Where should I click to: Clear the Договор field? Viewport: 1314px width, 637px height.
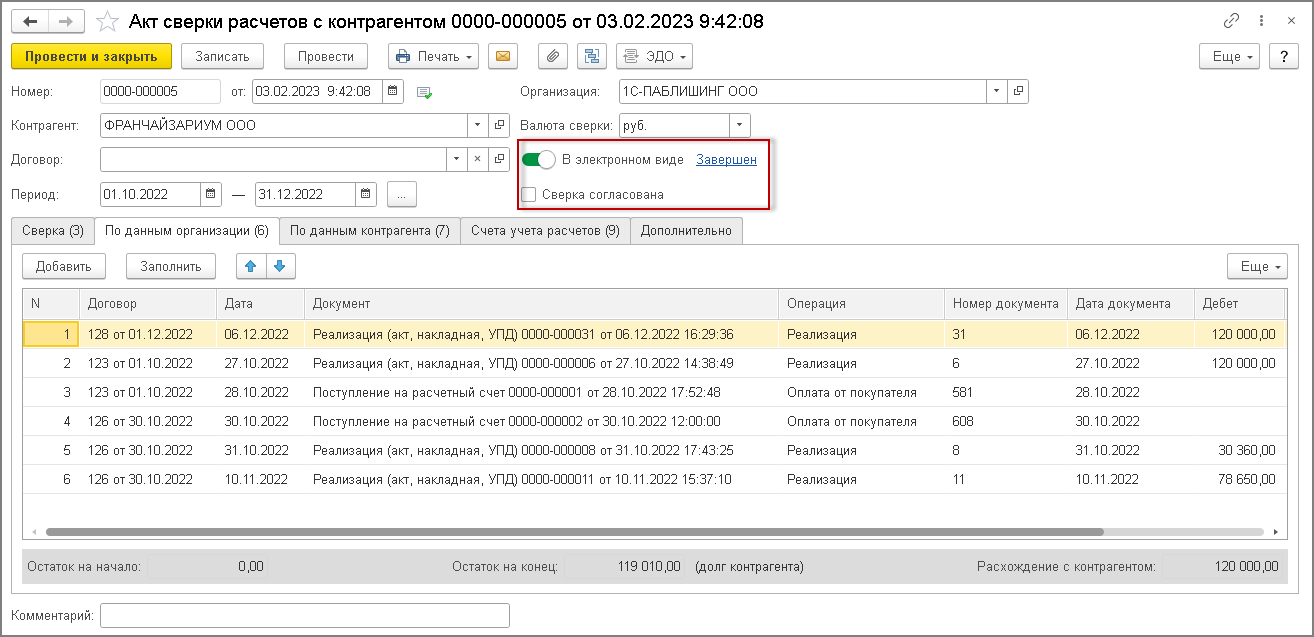click(x=477, y=159)
